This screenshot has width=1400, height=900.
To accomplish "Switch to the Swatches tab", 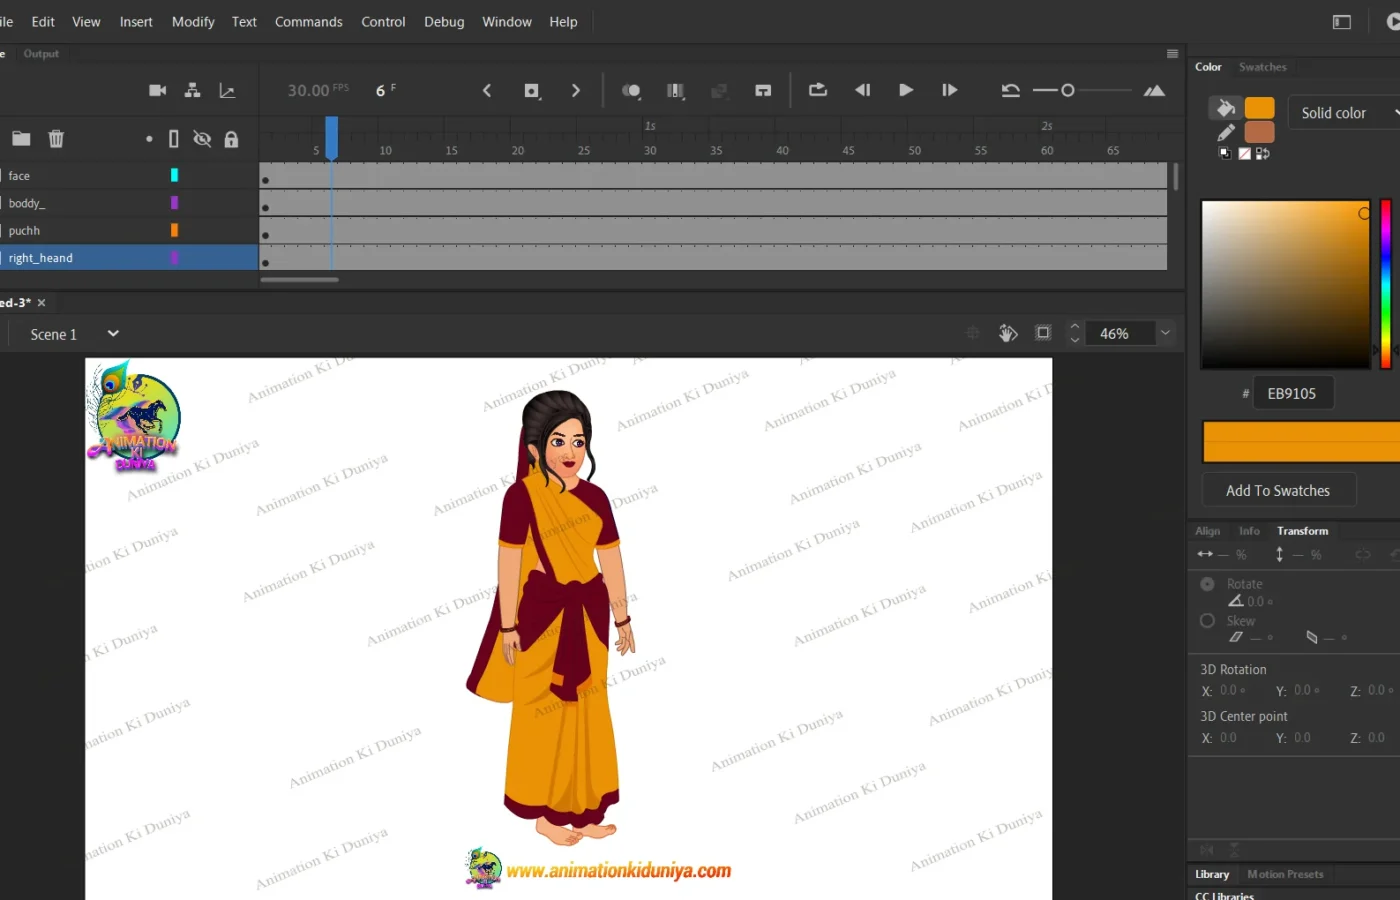I will [x=1262, y=67].
